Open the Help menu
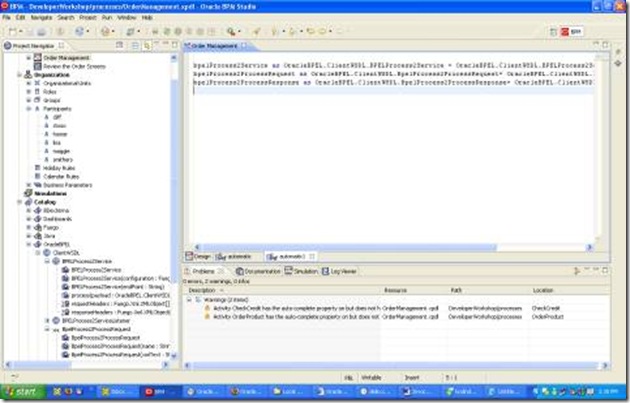The image size is (630, 403). [x=147, y=18]
